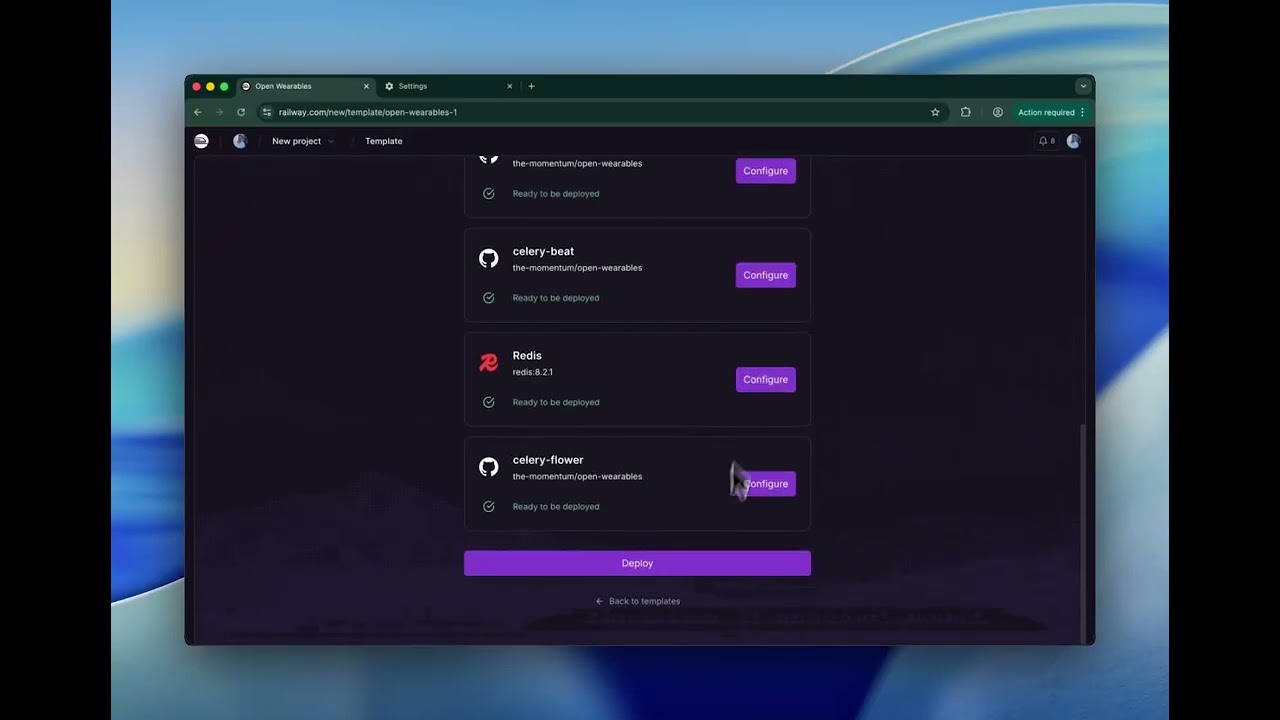Expand the tab search dropdown arrow

pyautogui.click(x=1083, y=86)
